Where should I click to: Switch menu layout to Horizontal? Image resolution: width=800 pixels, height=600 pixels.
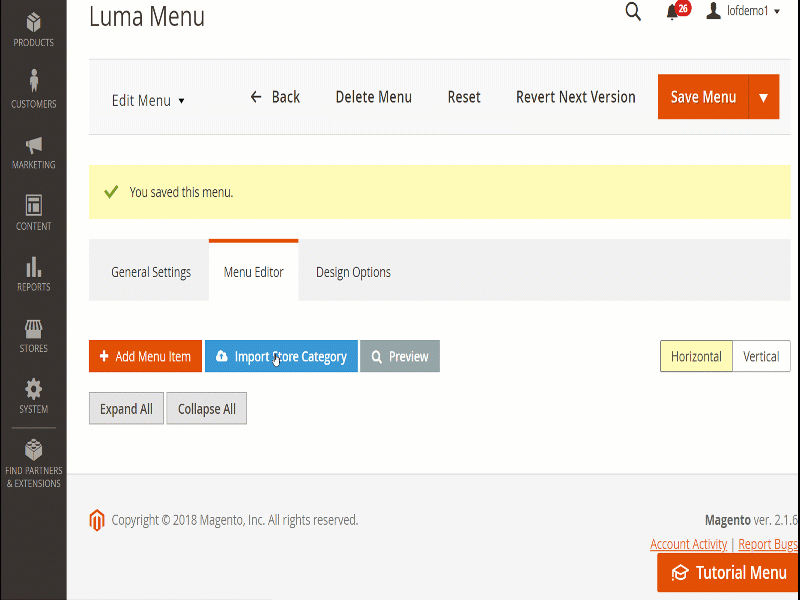(x=696, y=357)
